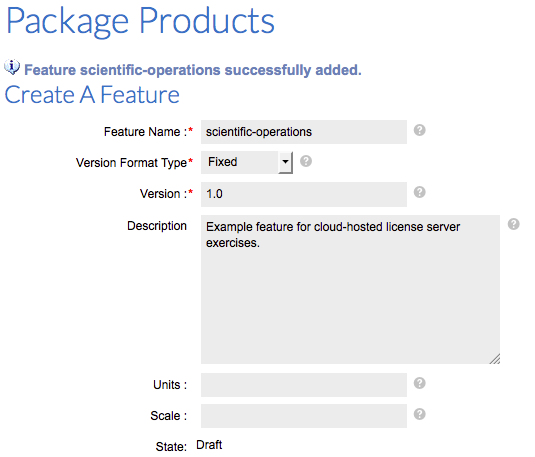Open help for Version Format Type
The height and width of the screenshot is (457, 535).
pos(306,161)
